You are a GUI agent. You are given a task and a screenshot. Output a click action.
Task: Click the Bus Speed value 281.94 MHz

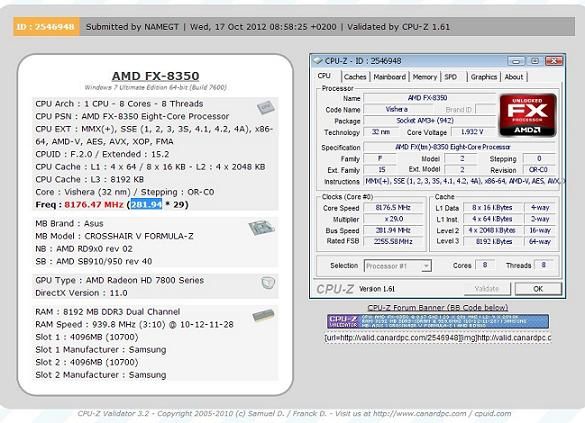pyautogui.click(x=393, y=231)
